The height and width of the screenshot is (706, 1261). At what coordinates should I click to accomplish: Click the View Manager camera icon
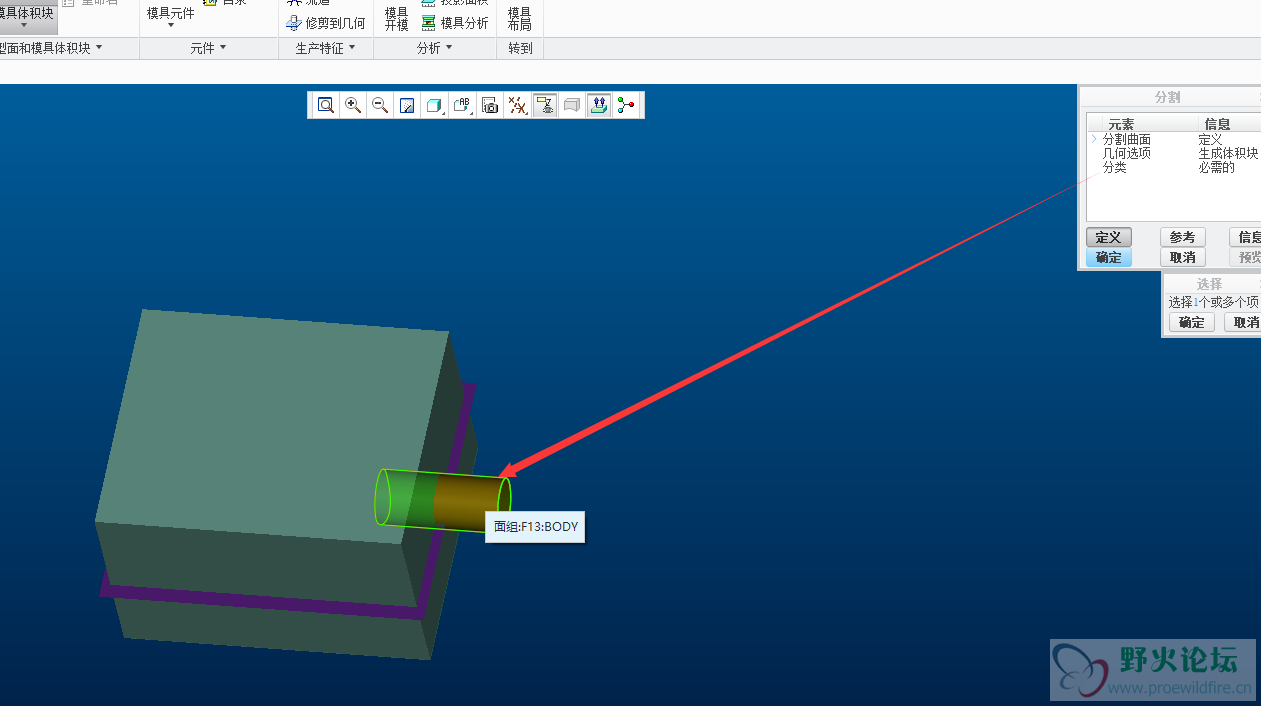coord(490,105)
